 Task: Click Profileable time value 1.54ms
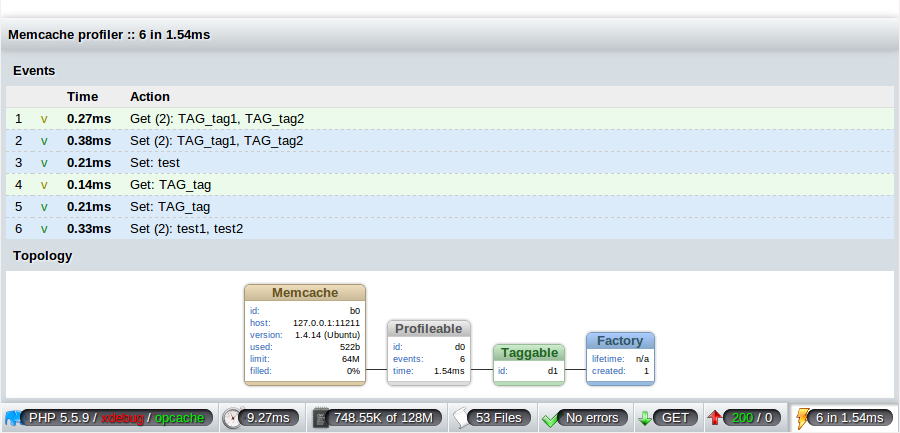tap(449, 371)
